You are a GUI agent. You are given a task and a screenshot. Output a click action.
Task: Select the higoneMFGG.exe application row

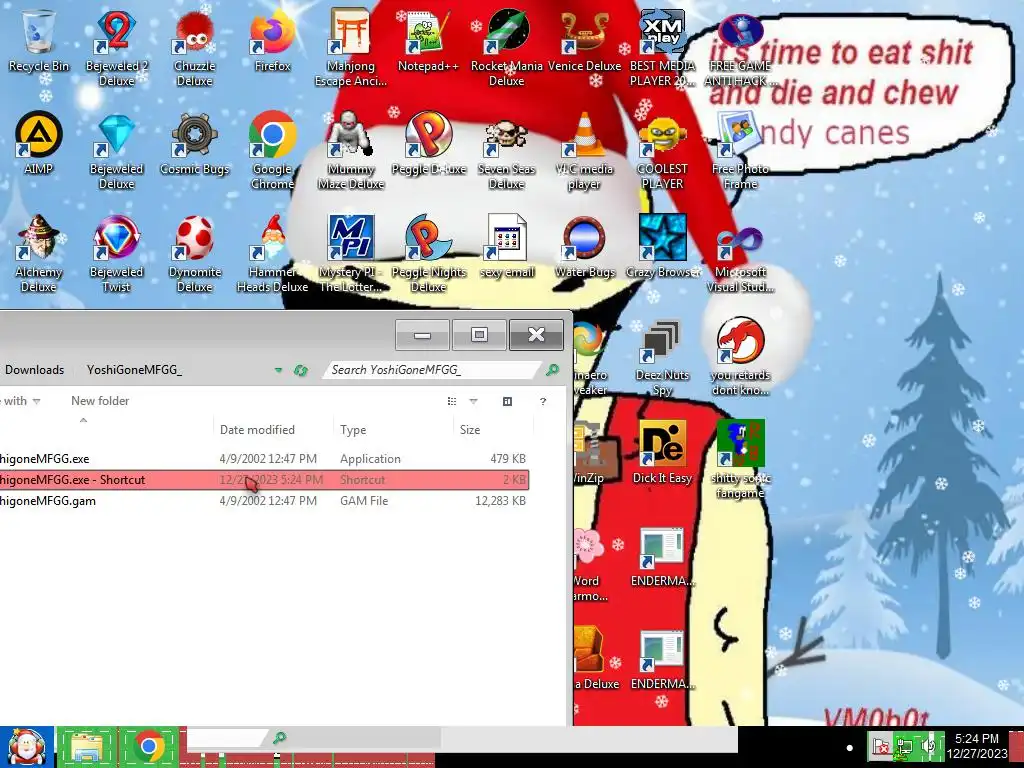point(264,458)
